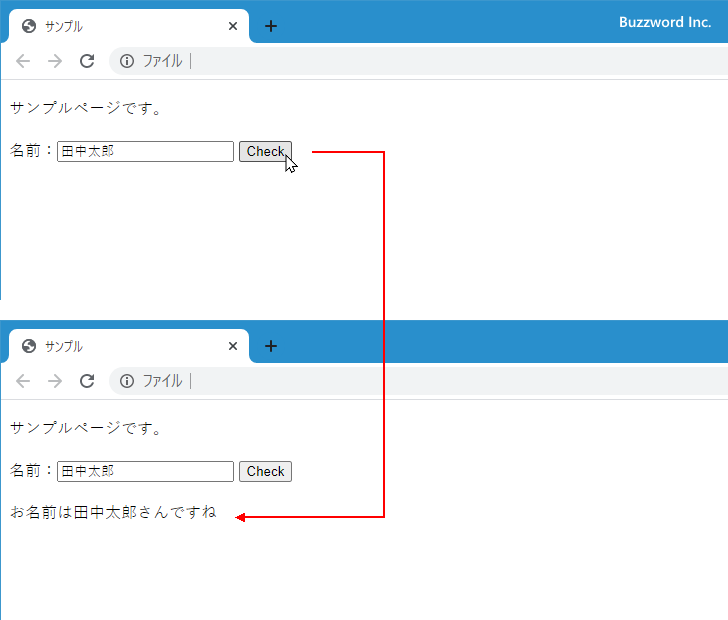Click the お名前は田中太郎さんですね result text
Viewport: 728px width, 620px height.
(x=113, y=513)
